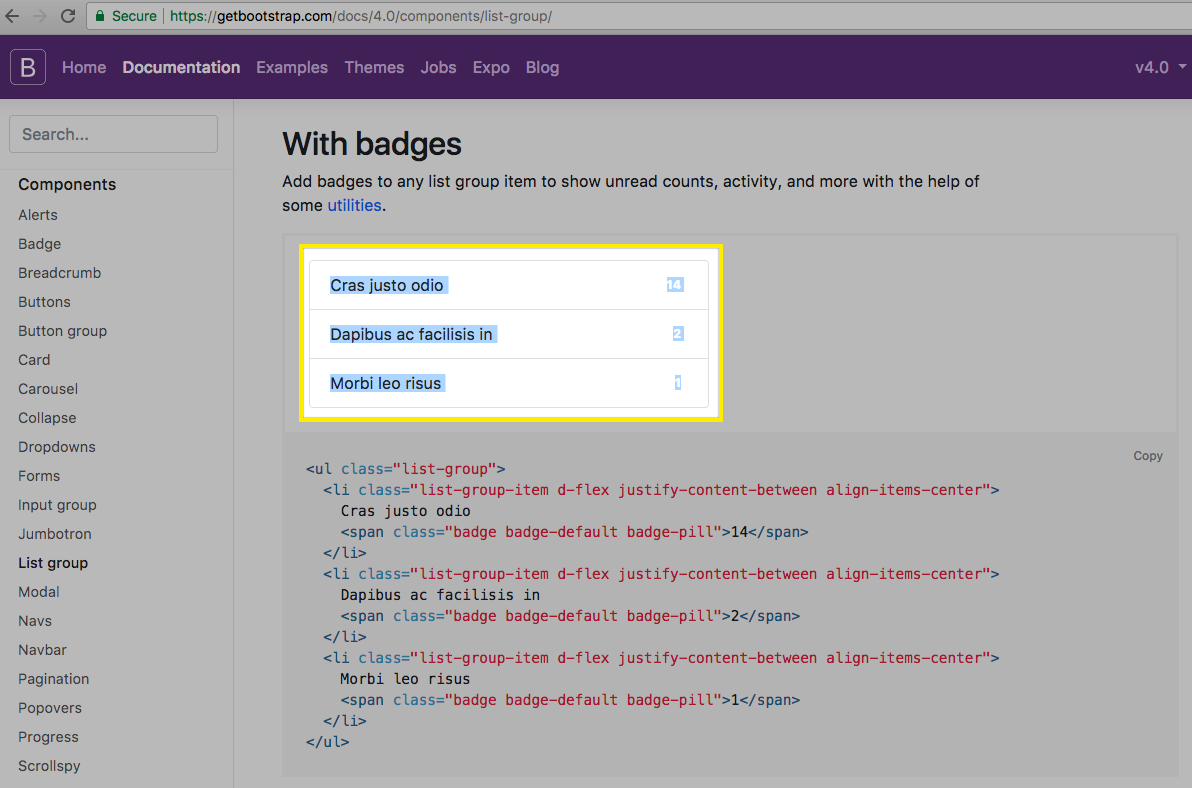The width and height of the screenshot is (1192, 788).
Task: Click the browser forward arrow
Action: (39, 16)
